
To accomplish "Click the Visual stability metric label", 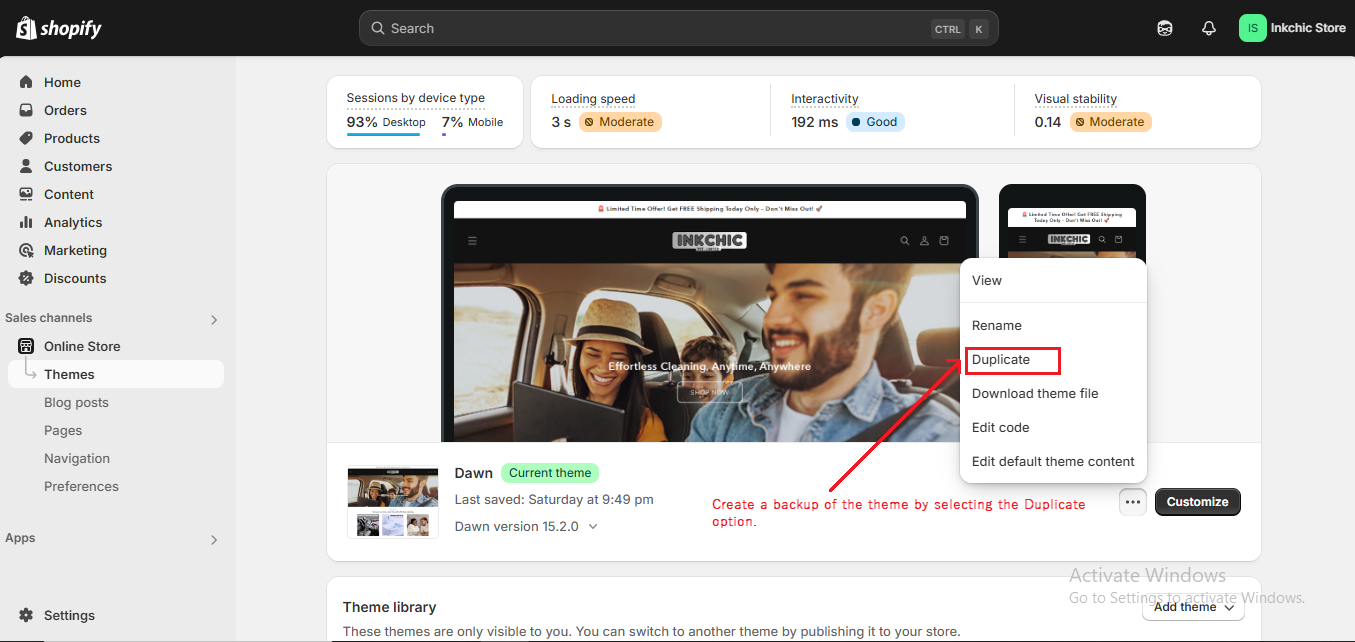I will (1076, 99).
